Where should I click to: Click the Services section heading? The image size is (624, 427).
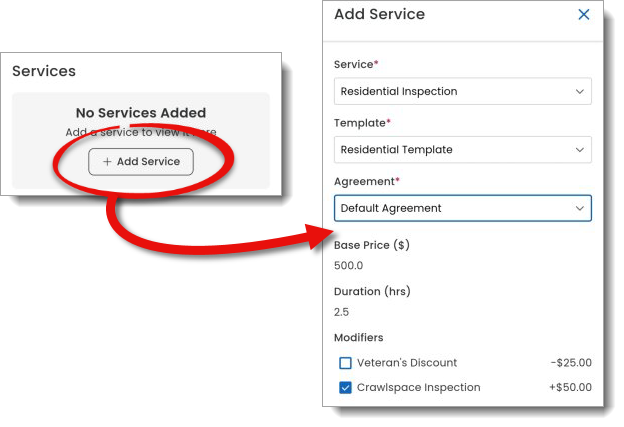44,72
